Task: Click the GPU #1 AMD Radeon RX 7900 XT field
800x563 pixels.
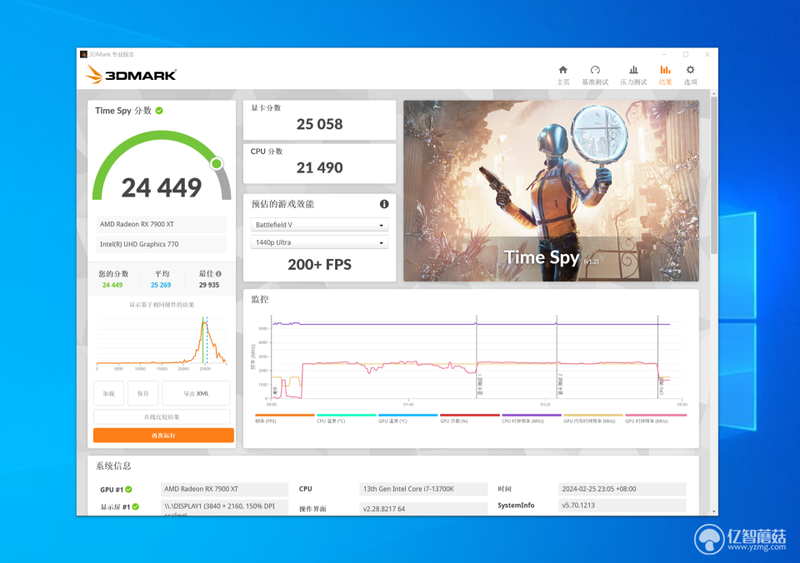Action: pos(224,489)
